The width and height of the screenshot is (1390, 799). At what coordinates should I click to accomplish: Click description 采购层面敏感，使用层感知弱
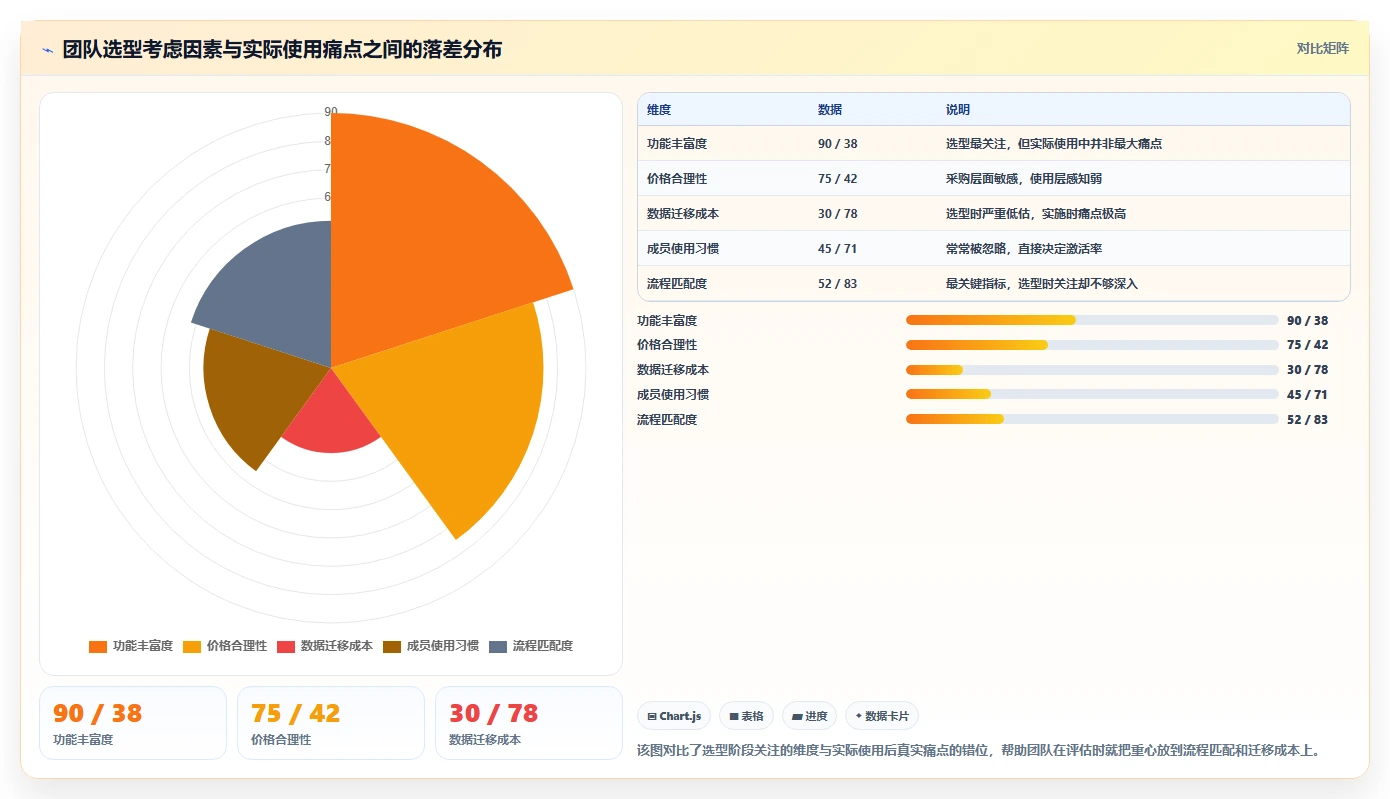[1024, 179]
